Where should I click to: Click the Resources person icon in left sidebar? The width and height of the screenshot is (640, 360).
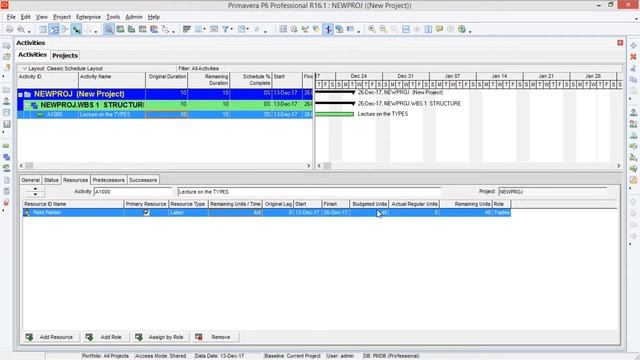click(7, 101)
